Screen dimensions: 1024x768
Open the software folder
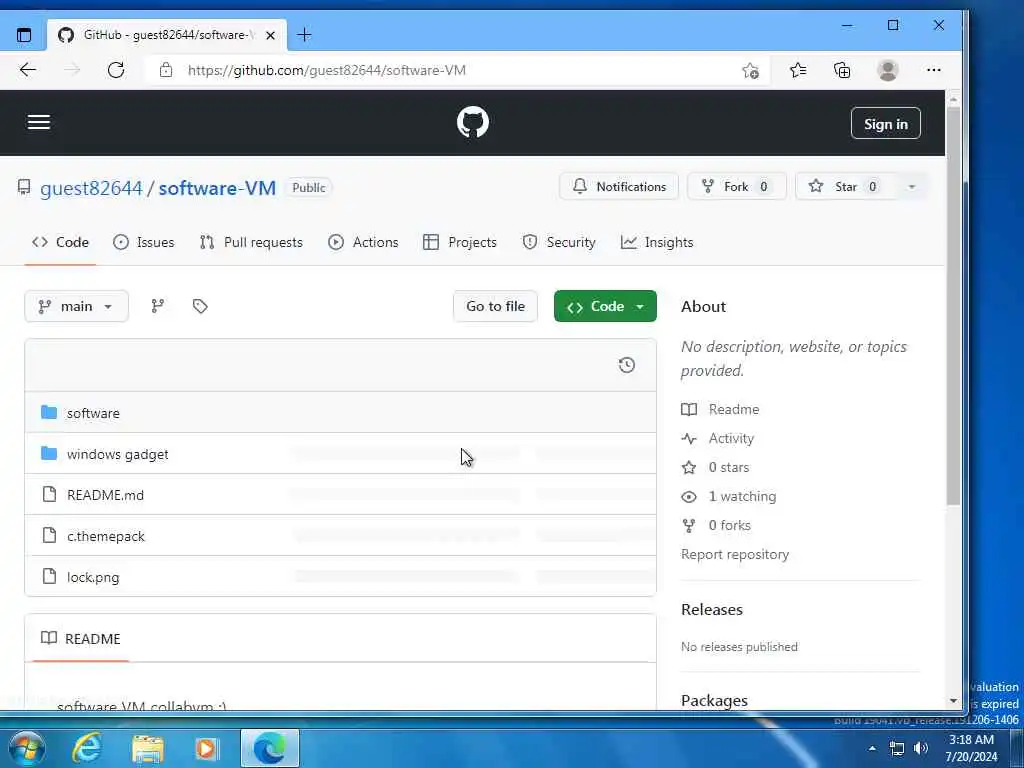[93, 413]
